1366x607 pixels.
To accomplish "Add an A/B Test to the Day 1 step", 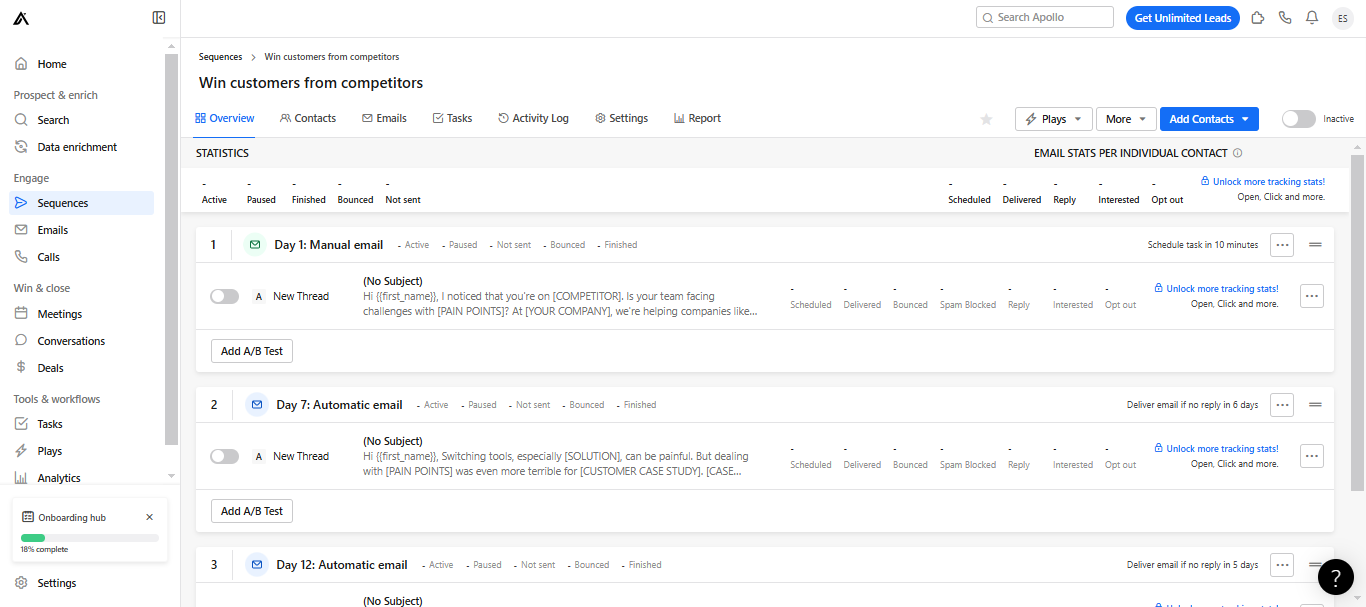I will pos(252,351).
